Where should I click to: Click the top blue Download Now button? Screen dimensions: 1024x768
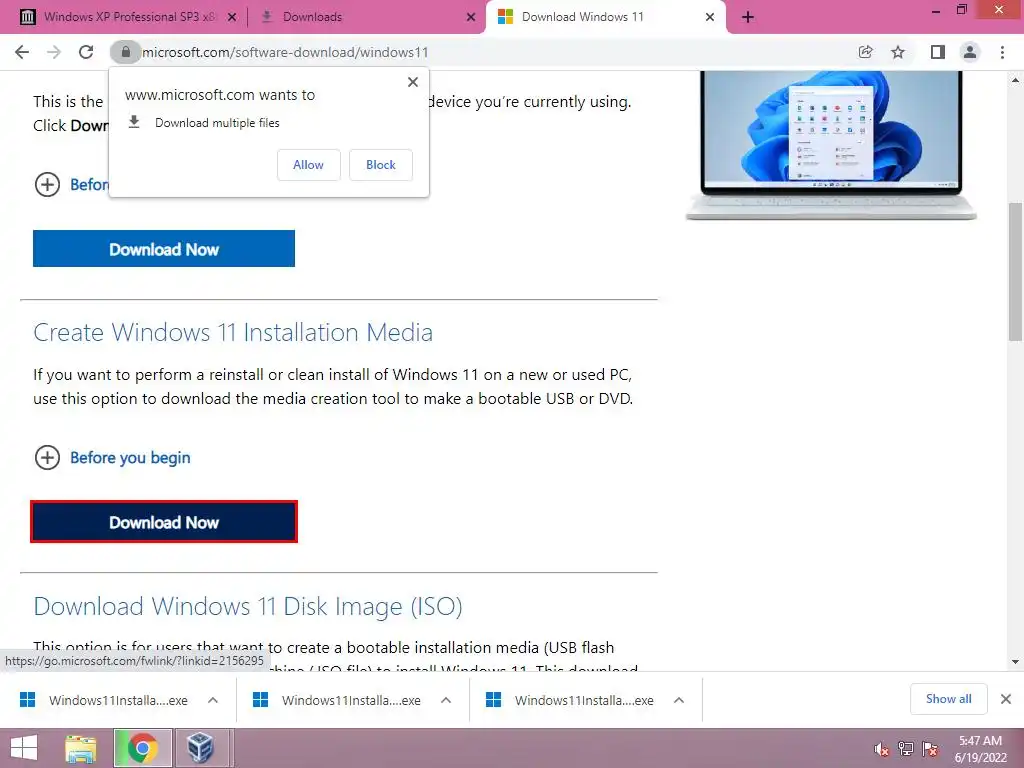[x=164, y=249]
